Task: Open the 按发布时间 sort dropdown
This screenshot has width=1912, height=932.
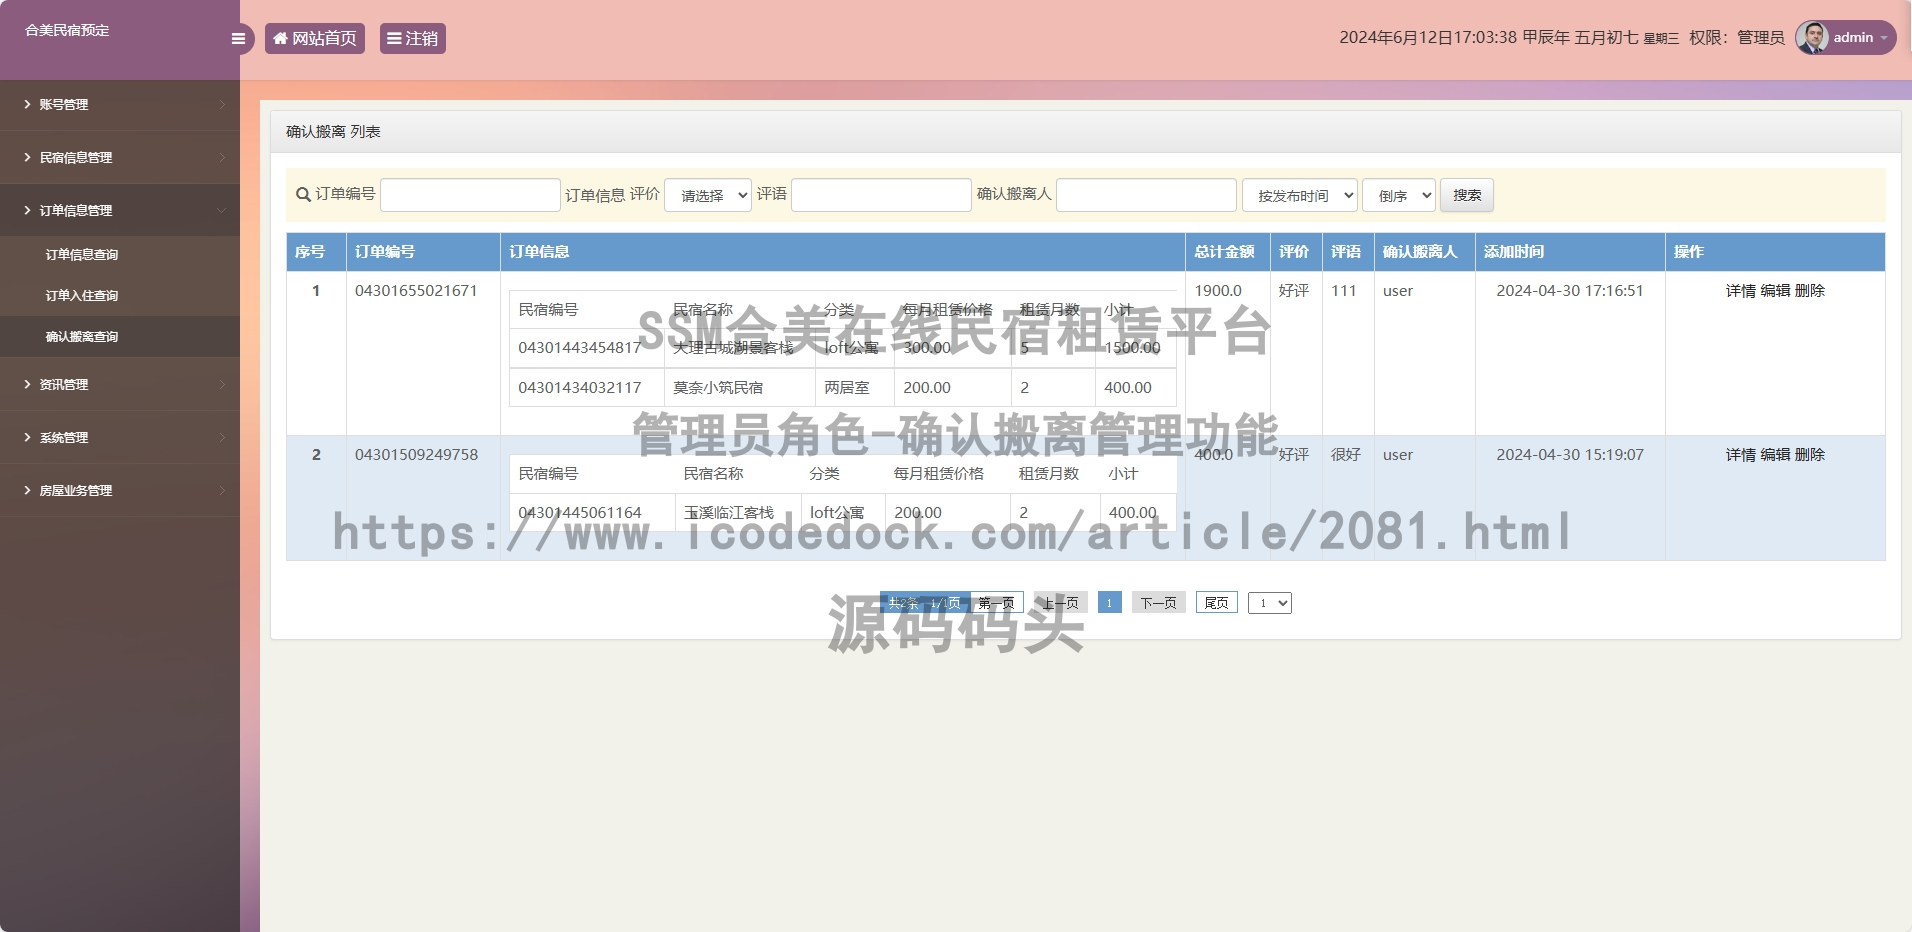Action: tap(1299, 195)
